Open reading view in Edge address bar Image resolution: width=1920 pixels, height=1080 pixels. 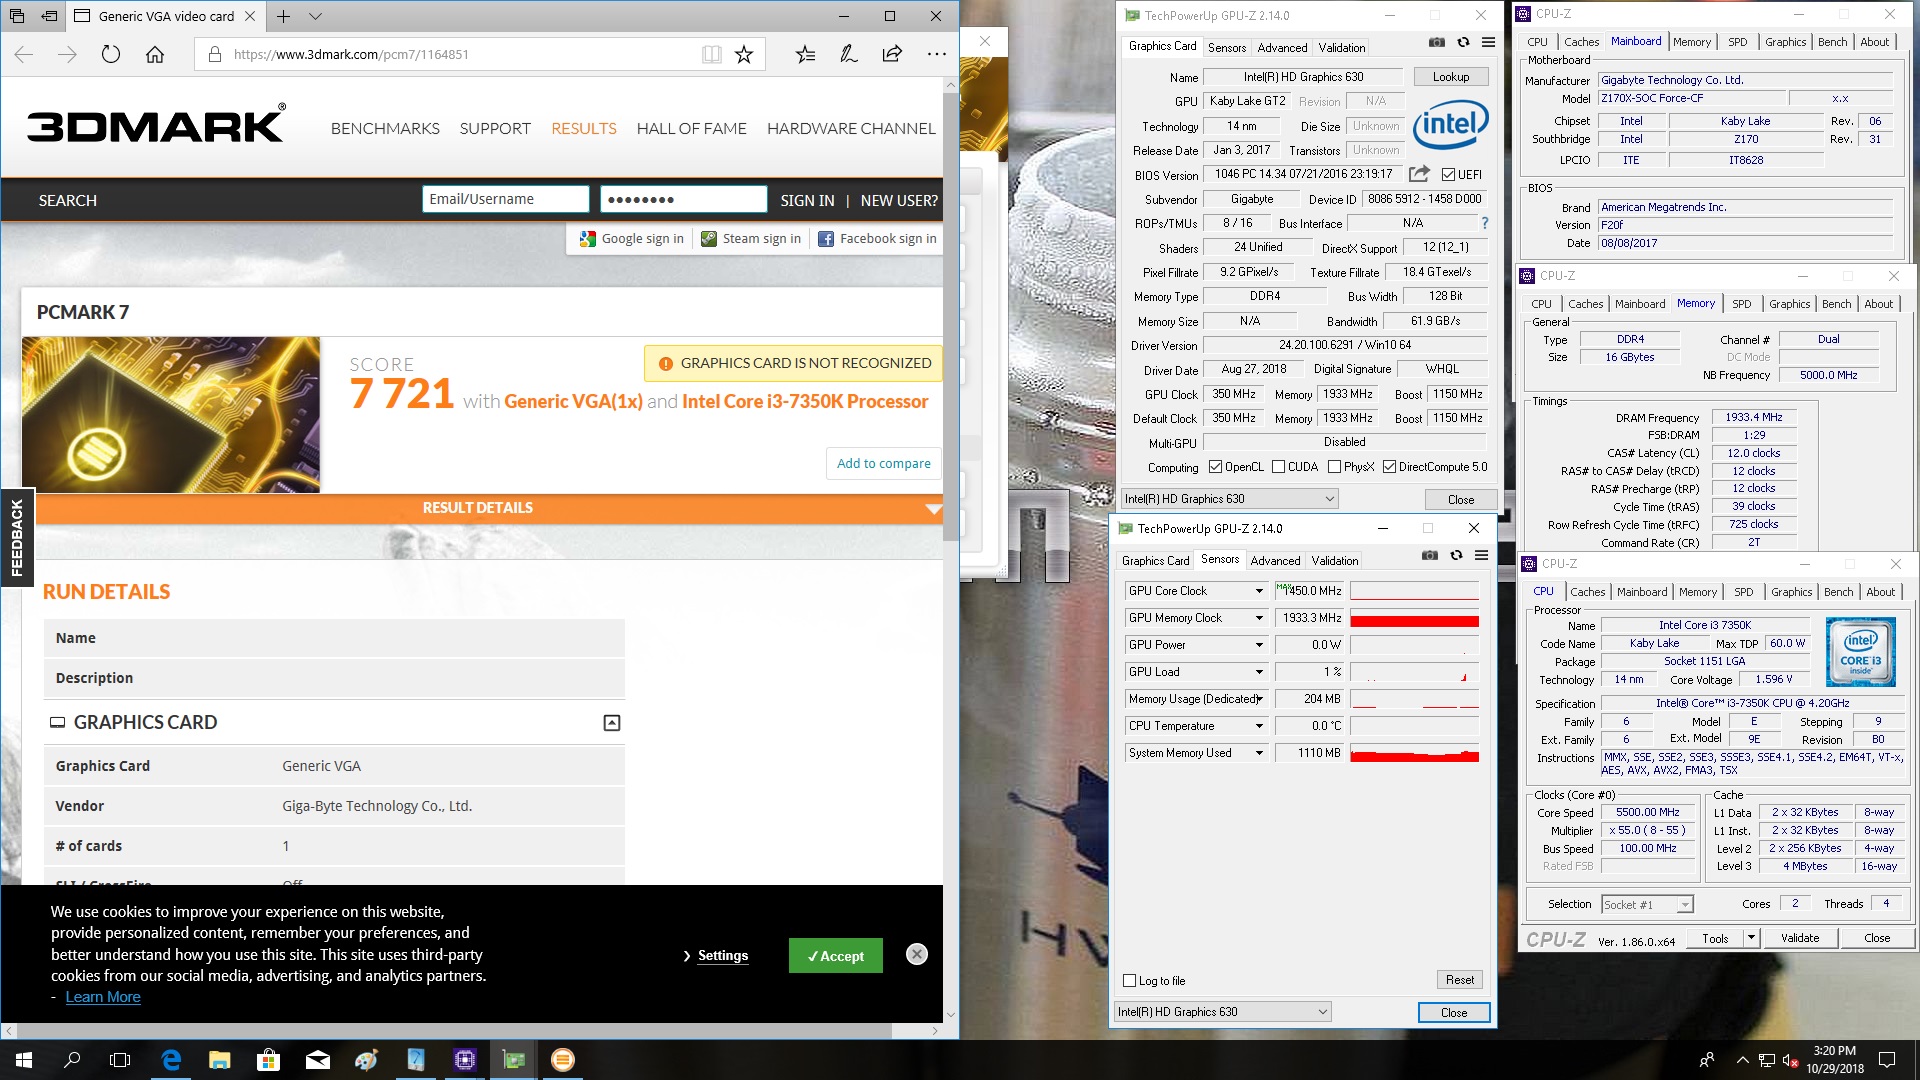click(x=711, y=55)
